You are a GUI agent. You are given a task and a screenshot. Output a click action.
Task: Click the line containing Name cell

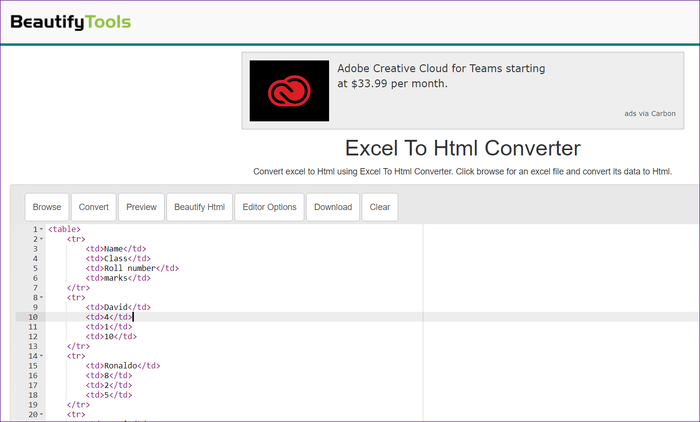(x=116, y=249)
